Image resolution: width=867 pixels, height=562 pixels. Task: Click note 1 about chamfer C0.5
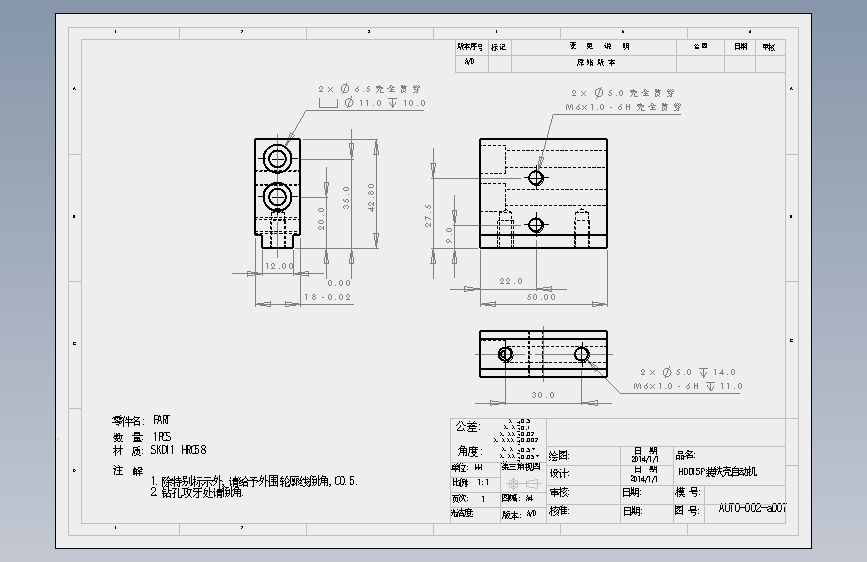coord(254,481)
